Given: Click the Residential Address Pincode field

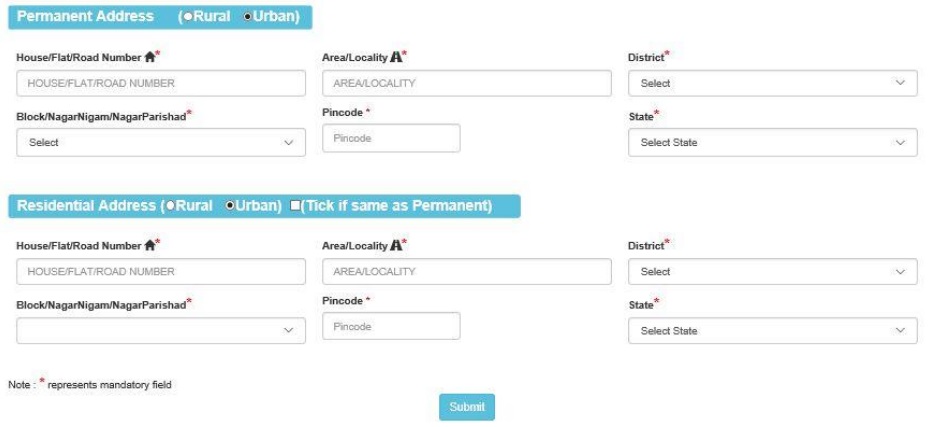Looking at the screenshot, I should [x=391, y=326].
